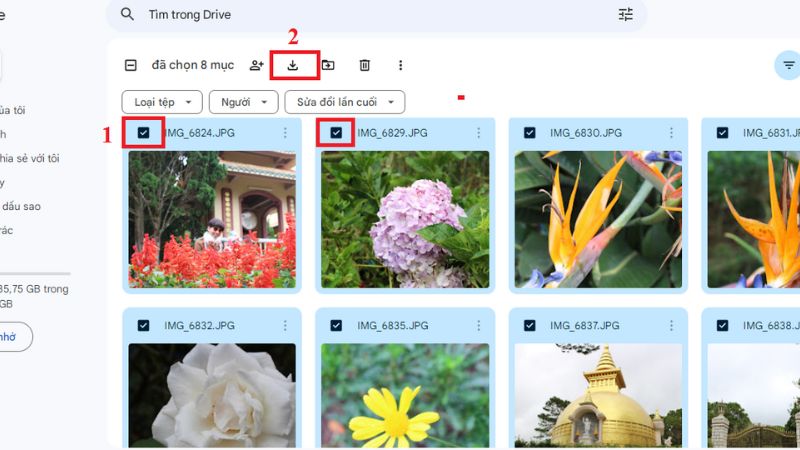This screenshot has width=800, height=450.
Task: Uncheck the IMG_6829.JPG checkbox
Action: click(336, 133)
